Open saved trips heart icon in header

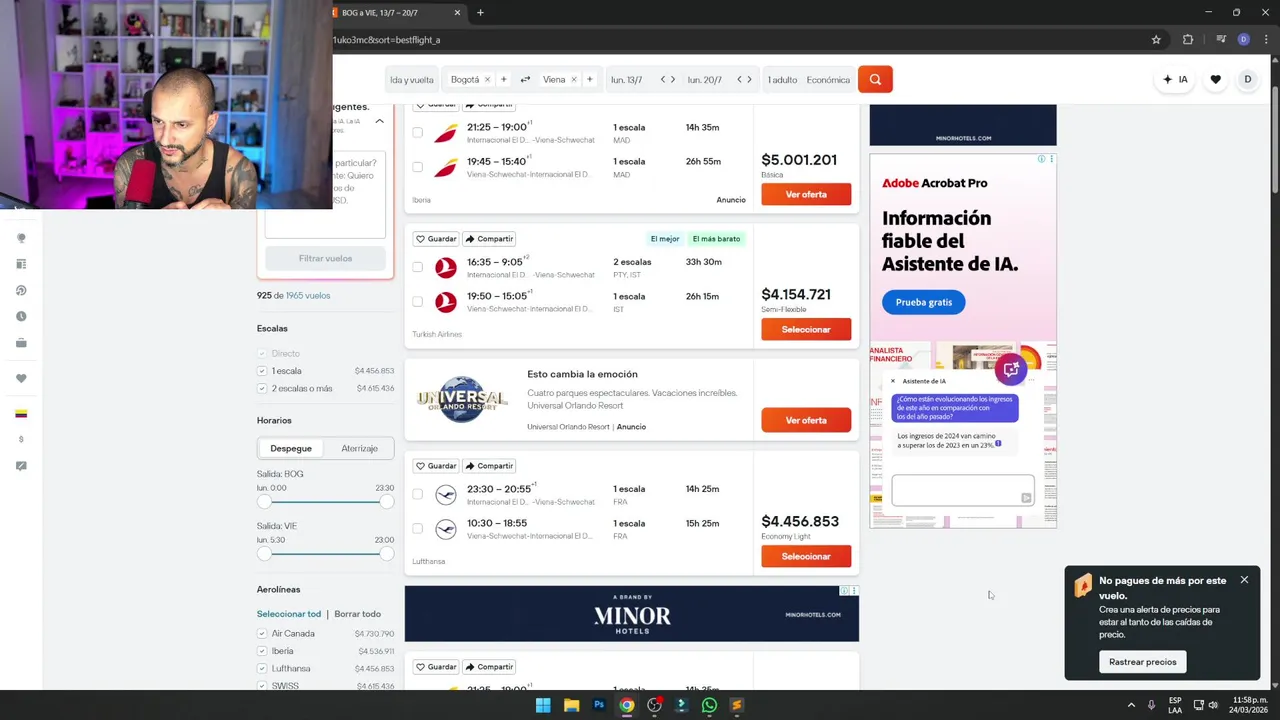(x=1215, y=80)
